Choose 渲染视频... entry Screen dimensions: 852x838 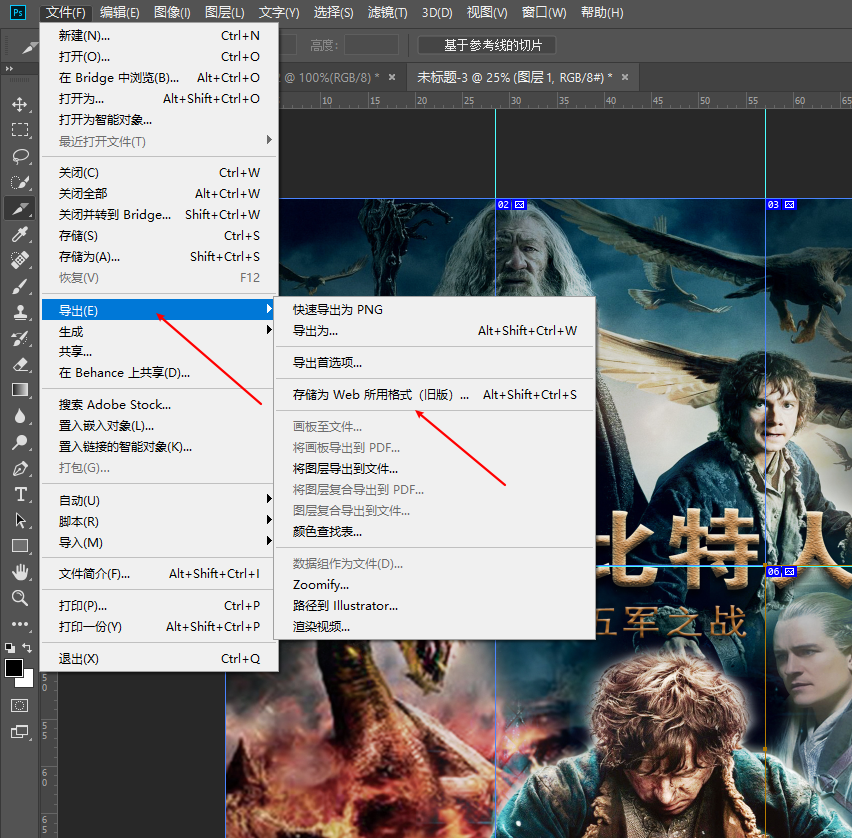pos(435,627)
